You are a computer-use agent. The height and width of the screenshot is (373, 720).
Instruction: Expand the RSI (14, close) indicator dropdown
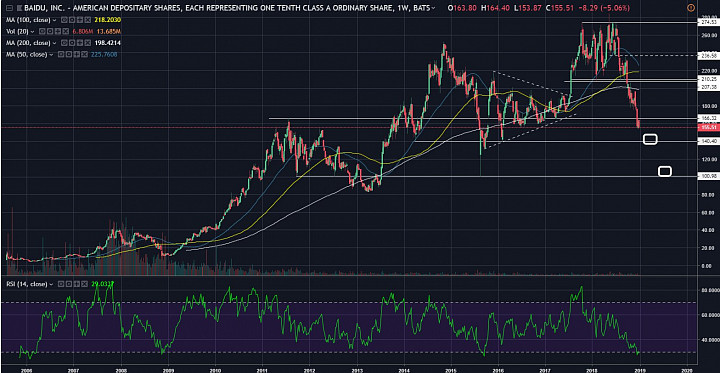[51, 284]
